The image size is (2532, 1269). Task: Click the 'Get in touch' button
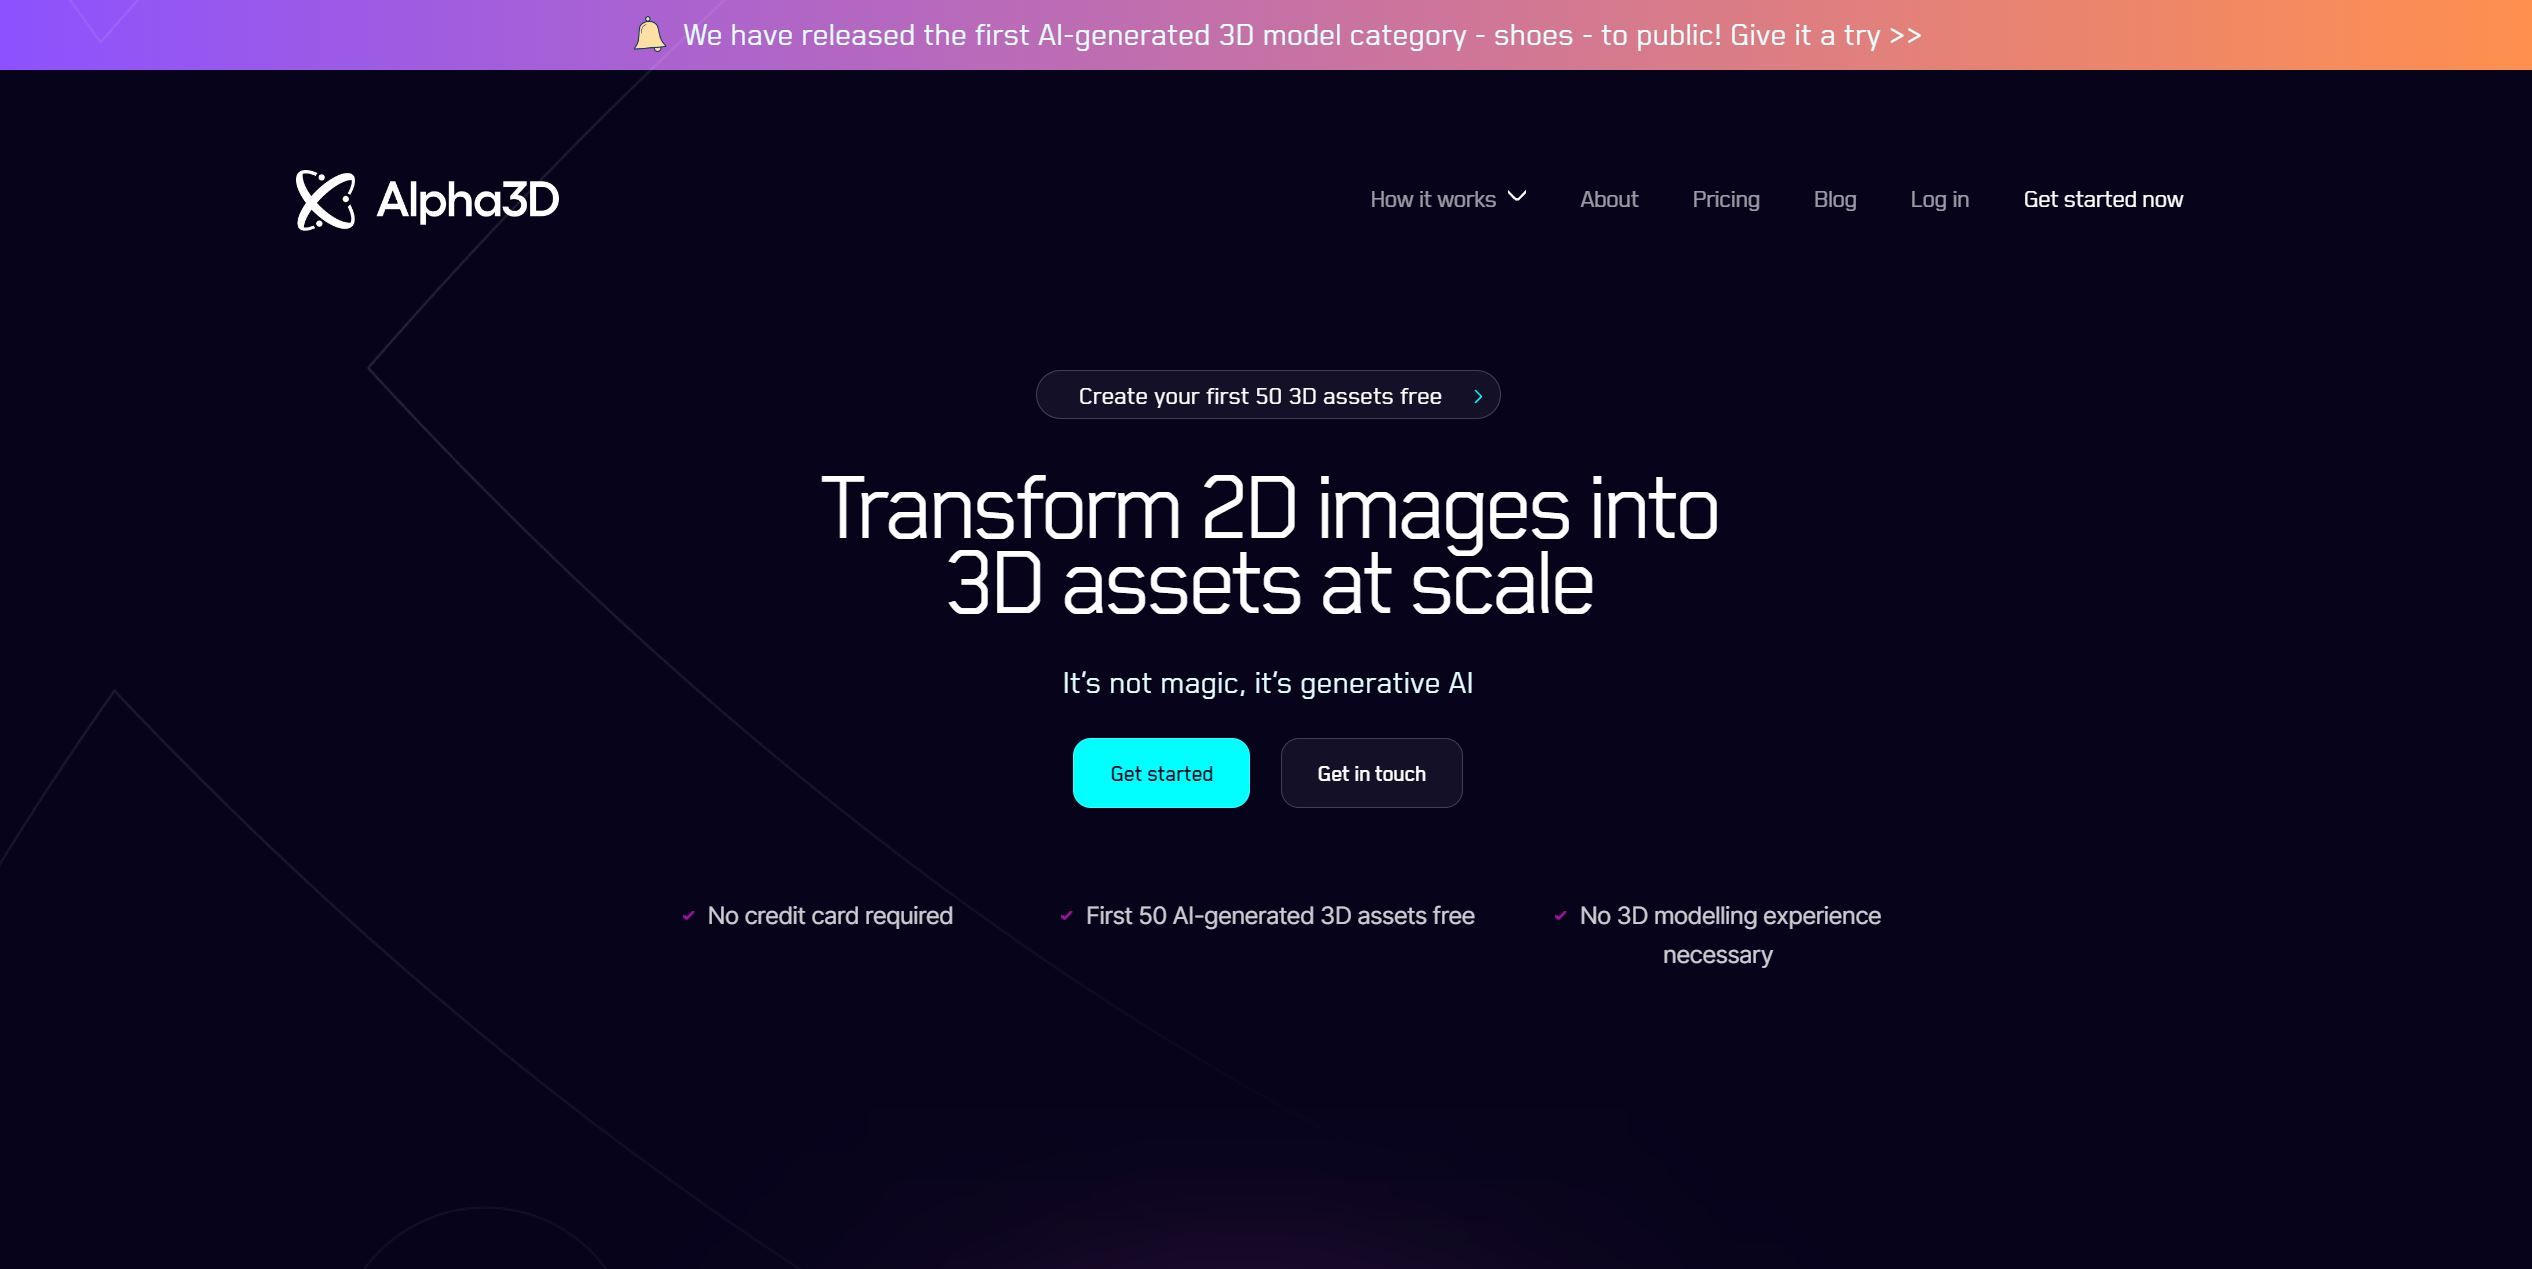1372,772
